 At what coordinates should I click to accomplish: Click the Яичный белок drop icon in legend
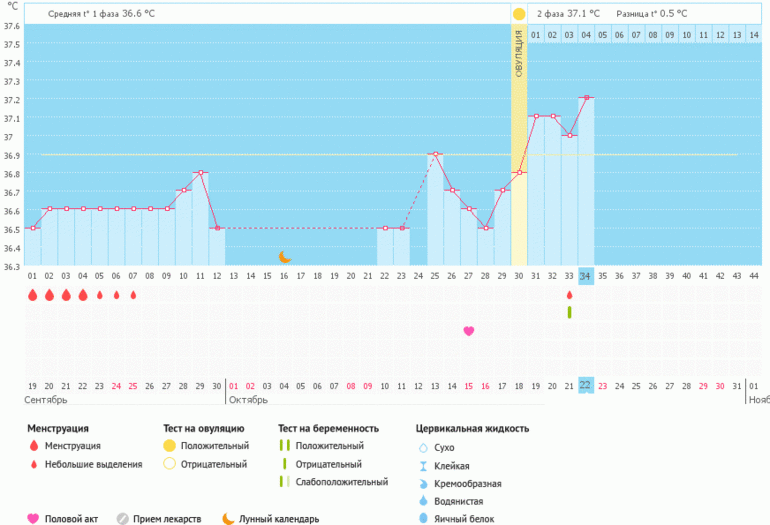click(x=422, y=518)
